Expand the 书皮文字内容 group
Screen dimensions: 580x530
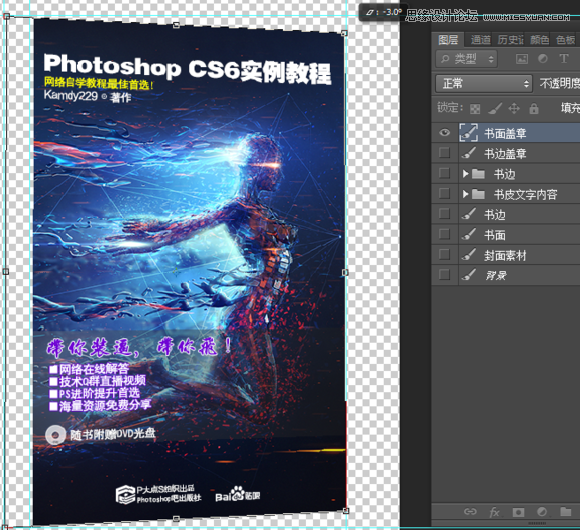465,194
